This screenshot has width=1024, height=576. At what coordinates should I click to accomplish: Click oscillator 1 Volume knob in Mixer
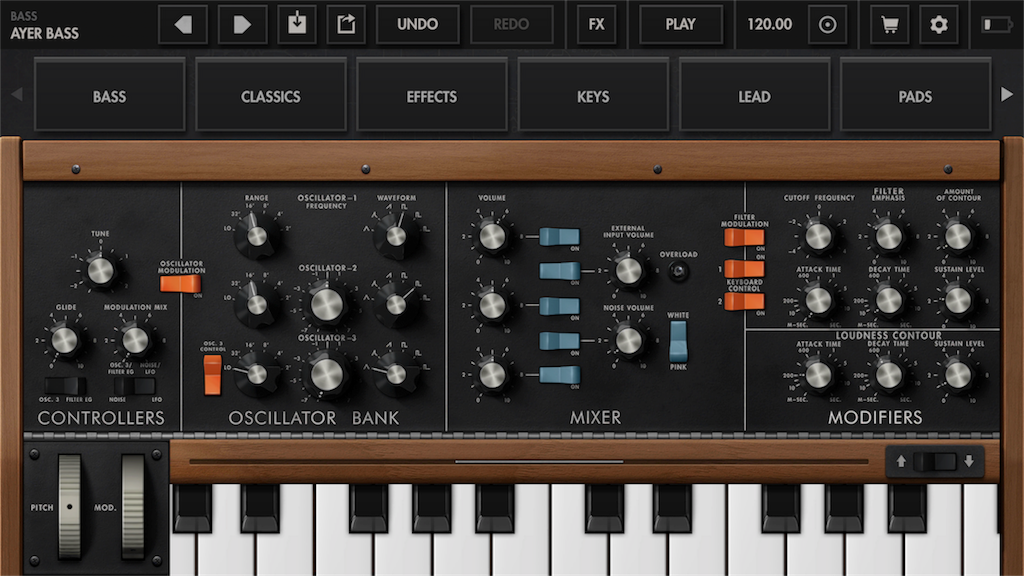point(492,236)
